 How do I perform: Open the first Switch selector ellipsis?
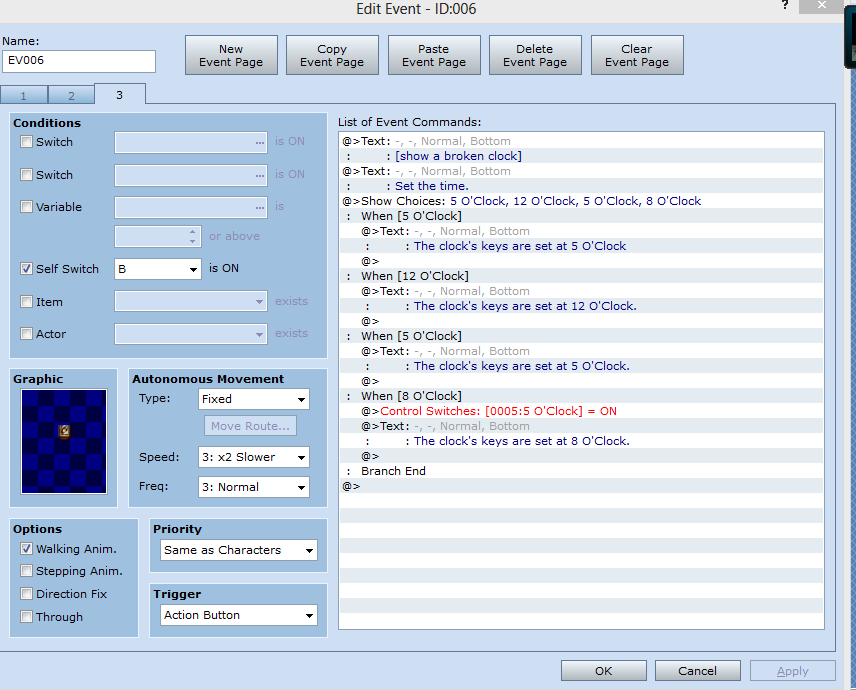(x=259, y=142)
